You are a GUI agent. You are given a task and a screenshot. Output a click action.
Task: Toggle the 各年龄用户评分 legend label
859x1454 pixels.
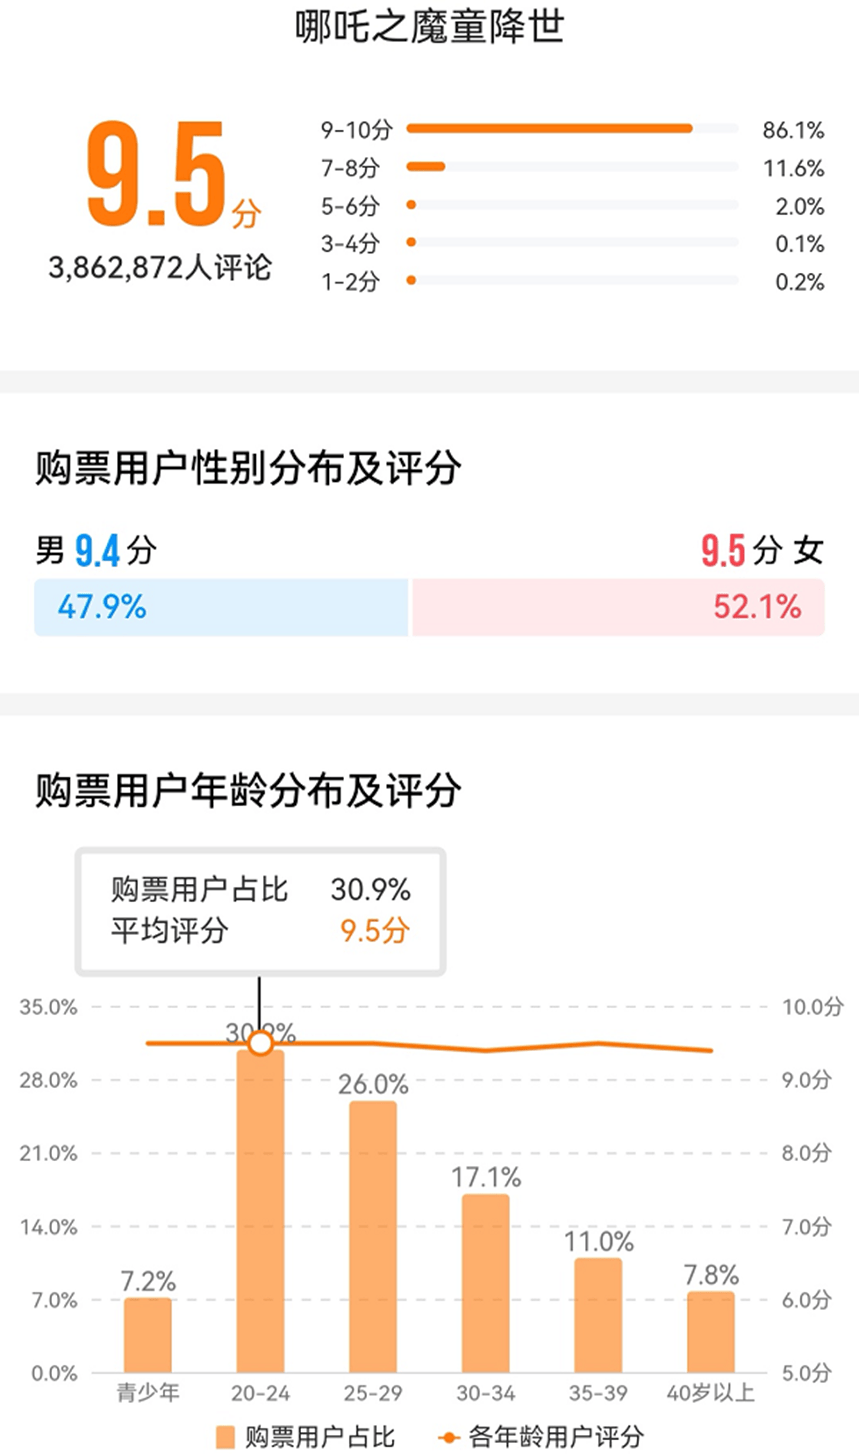pyautogui.click(x=555, y=1437)
